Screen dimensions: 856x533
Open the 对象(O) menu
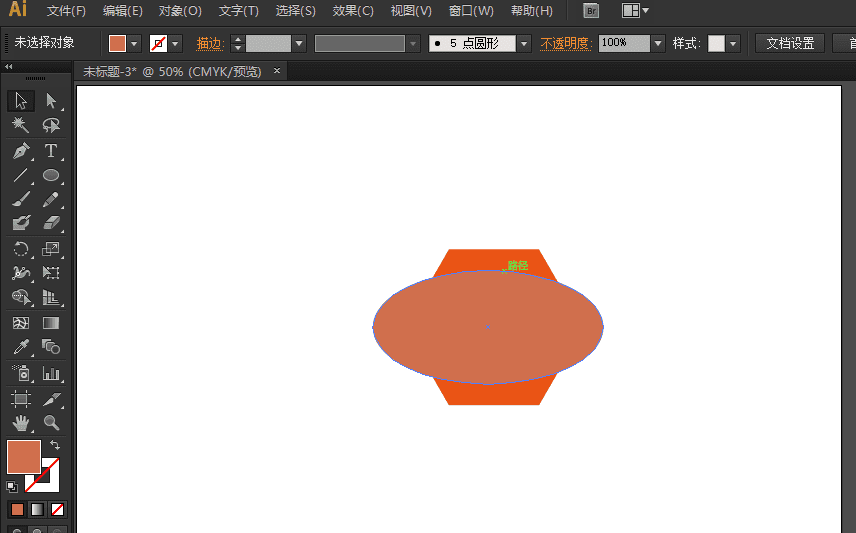coord(180,11)
